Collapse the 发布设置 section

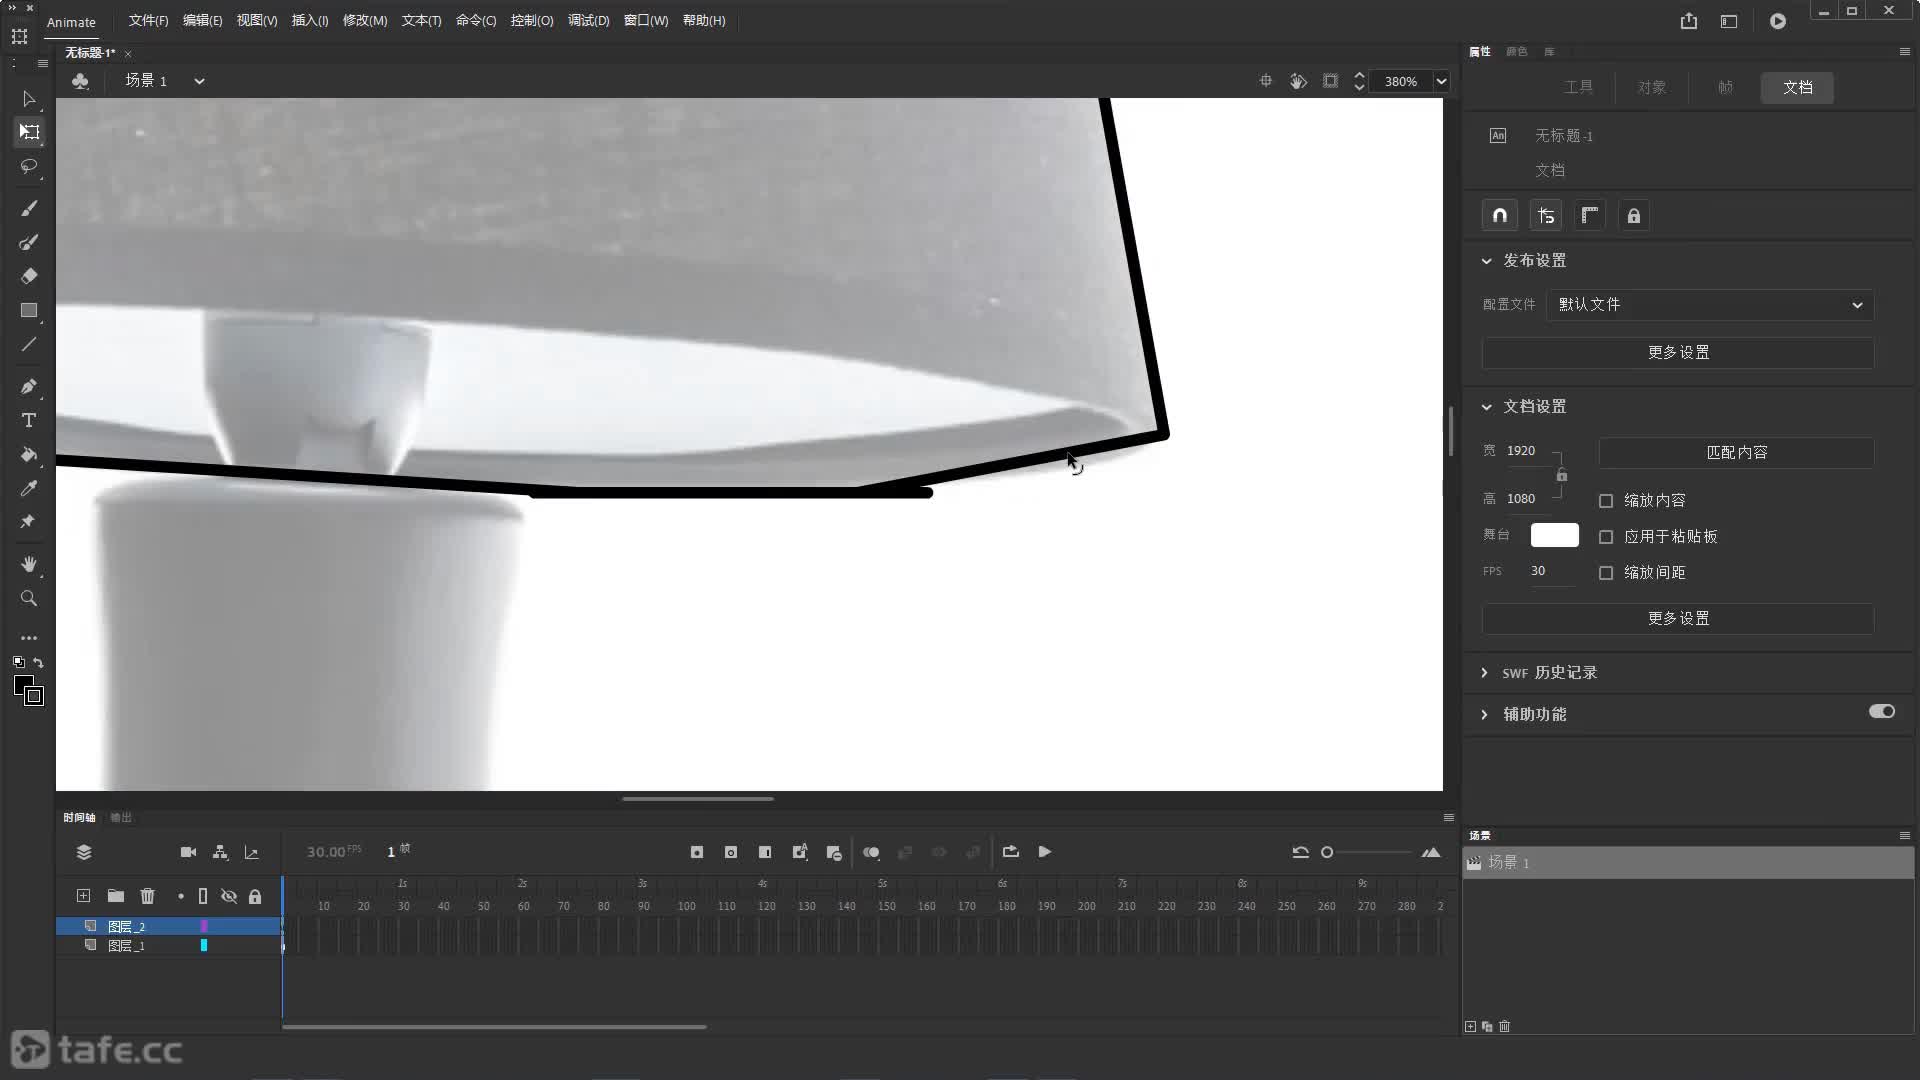(1487, 261)
